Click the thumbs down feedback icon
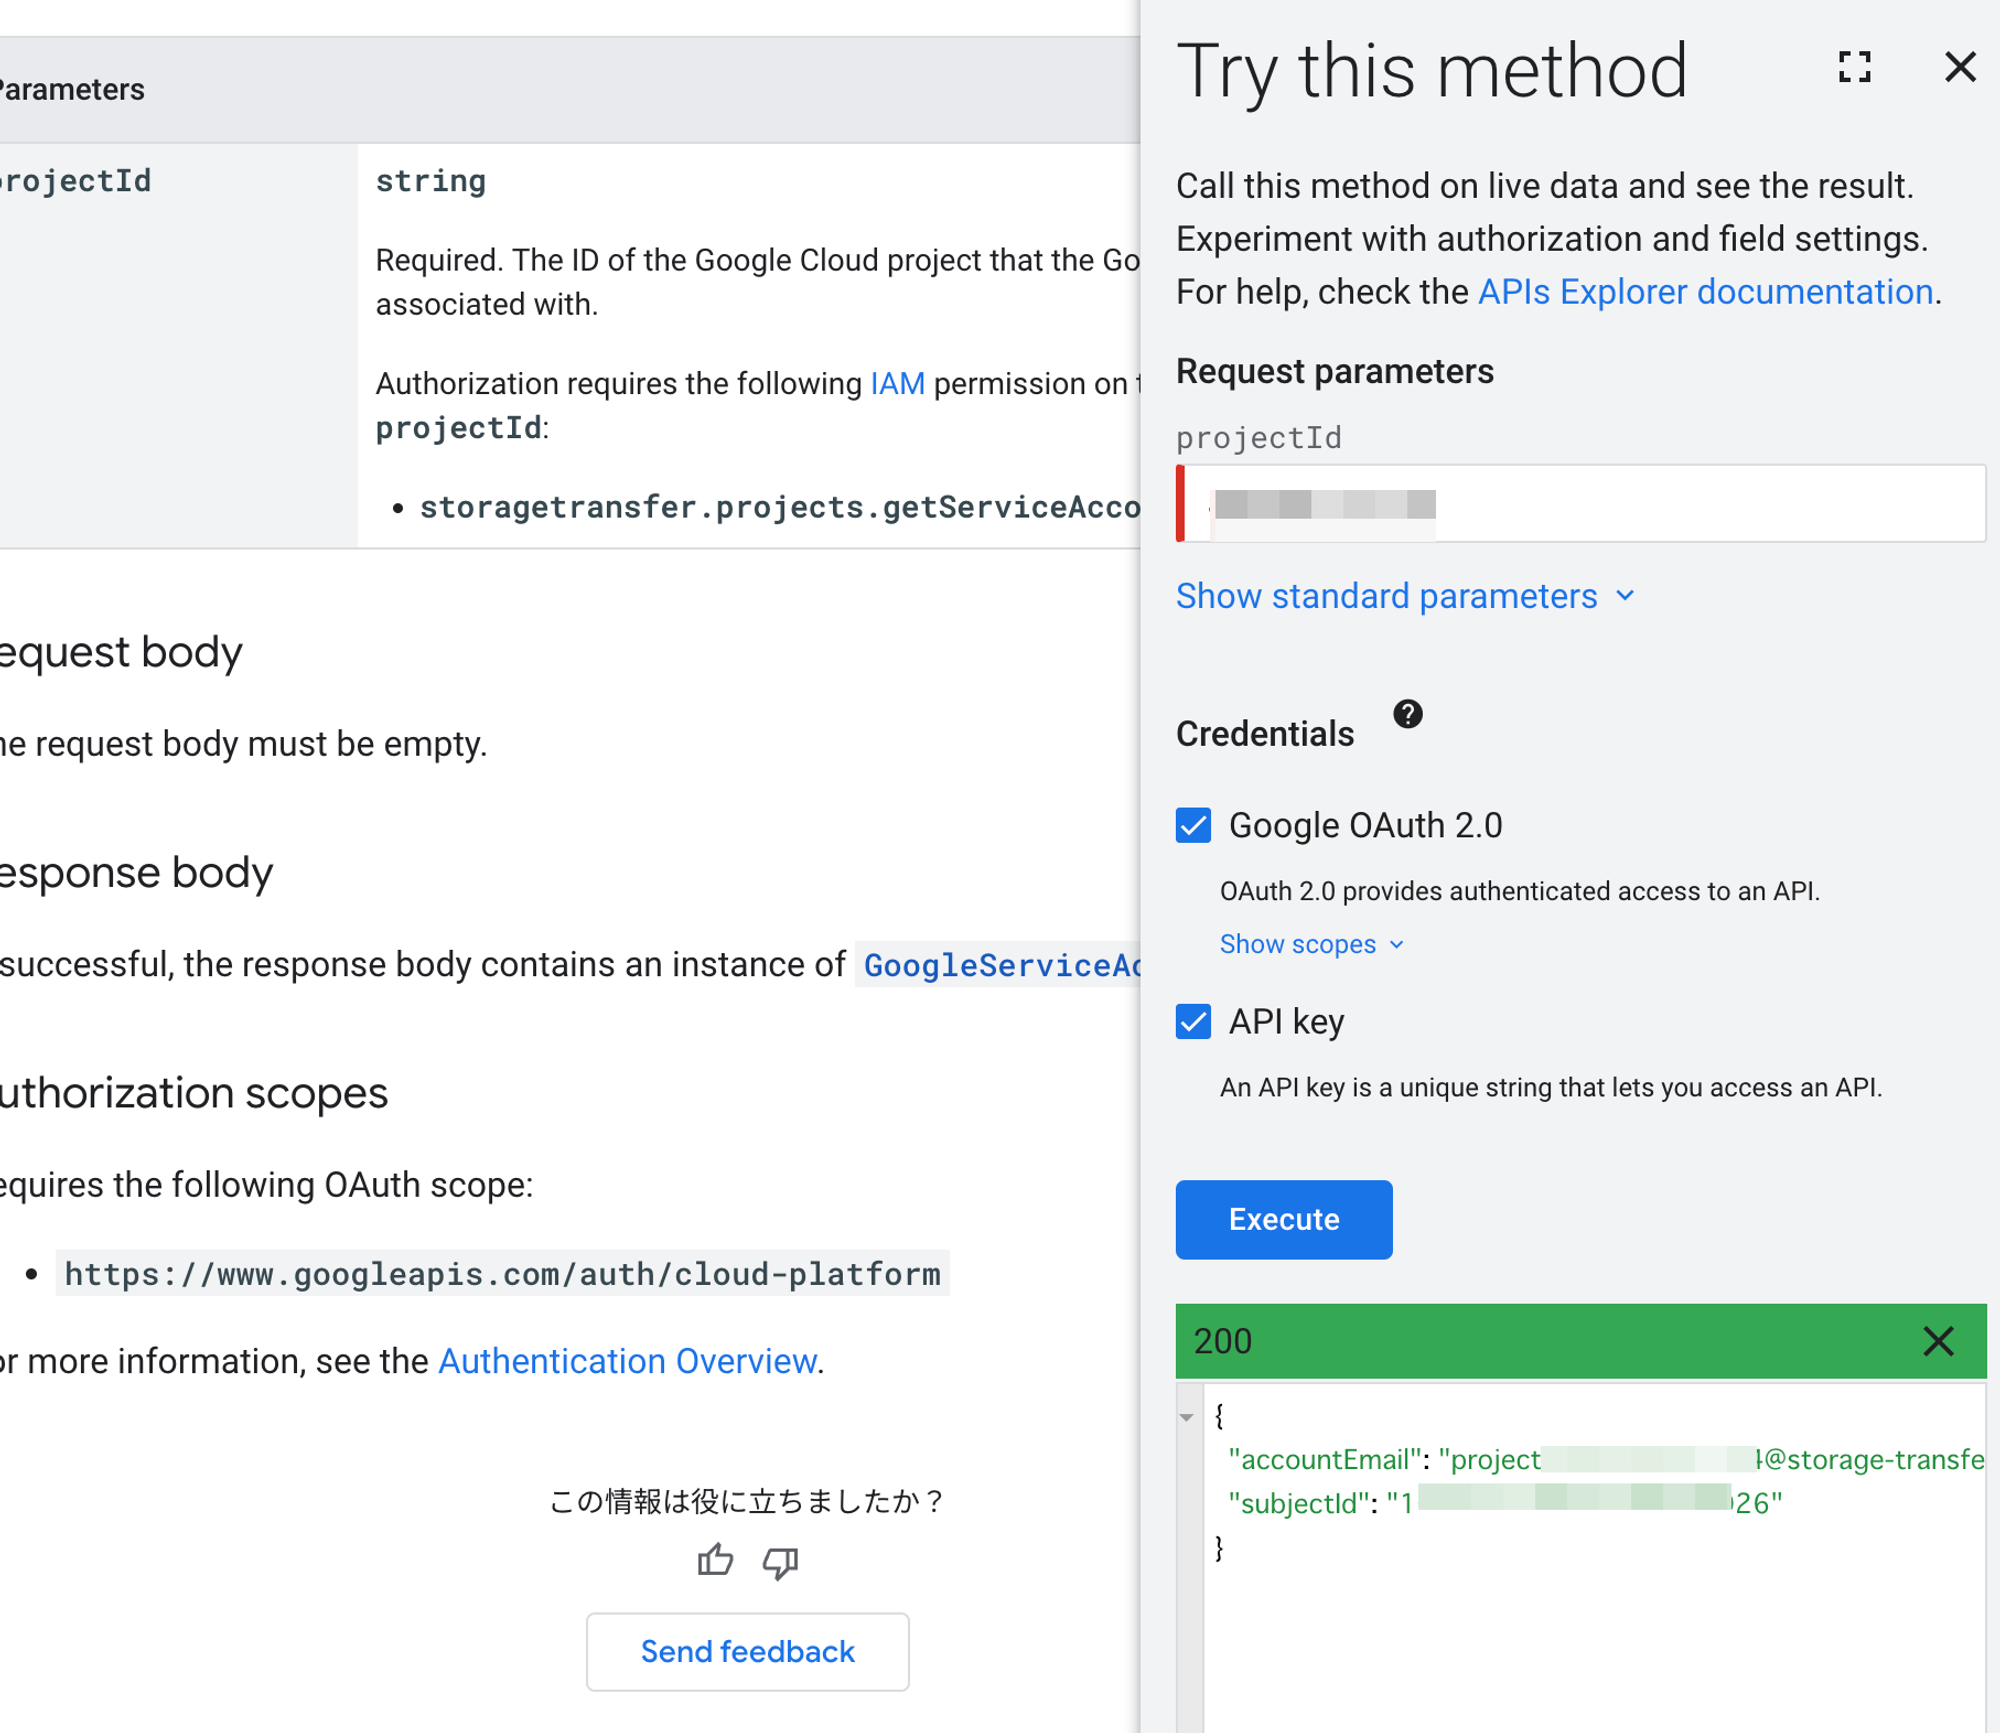 click(x=780, y=1560)
